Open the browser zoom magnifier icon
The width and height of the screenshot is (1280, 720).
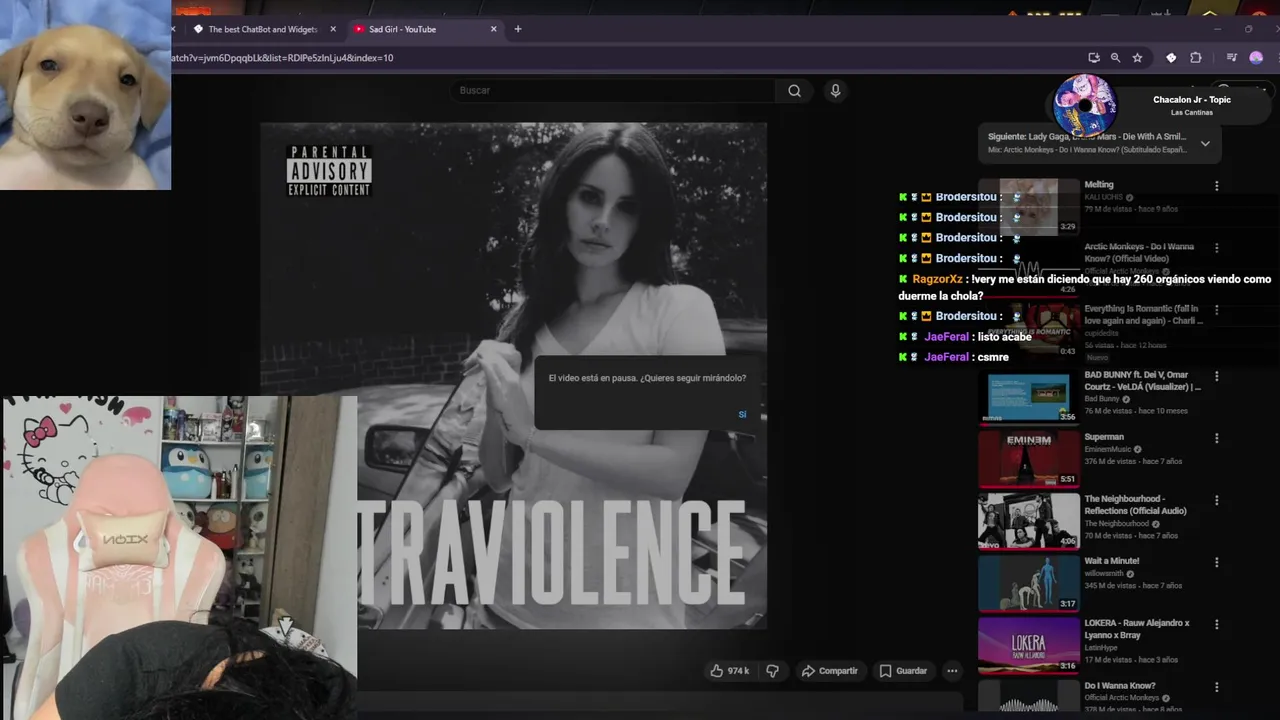1115,58
